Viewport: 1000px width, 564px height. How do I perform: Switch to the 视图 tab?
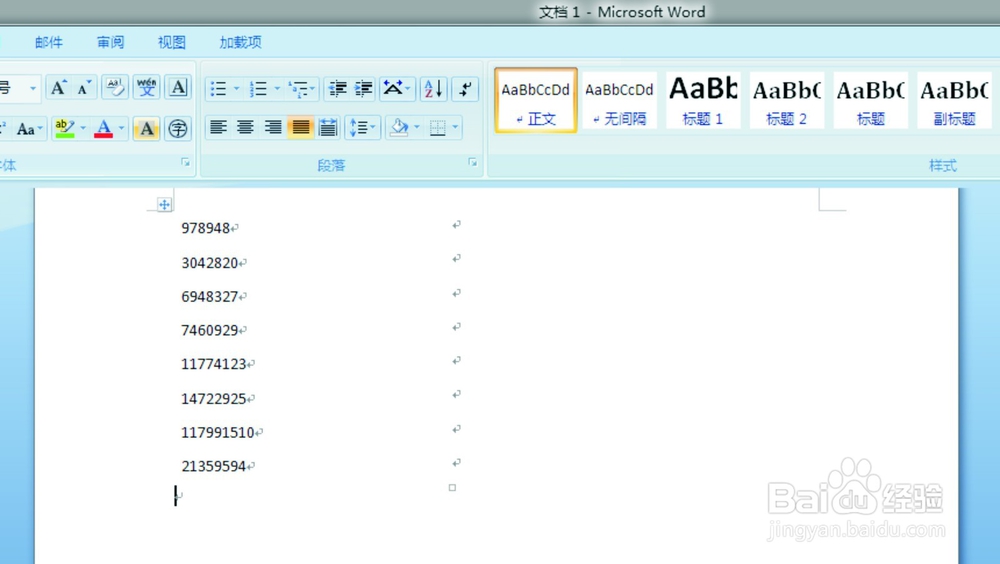tap(172, 42)
